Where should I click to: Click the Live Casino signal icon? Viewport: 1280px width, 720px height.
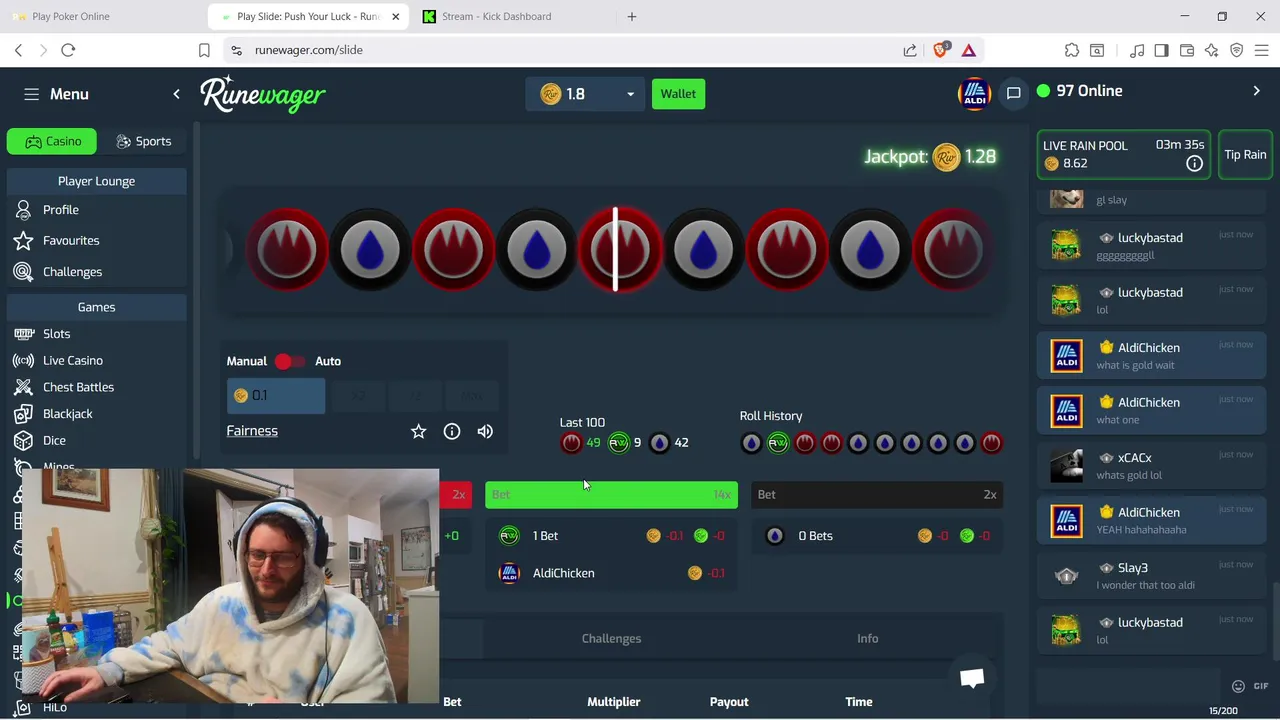pyautogui.click(x=23, y=361)
